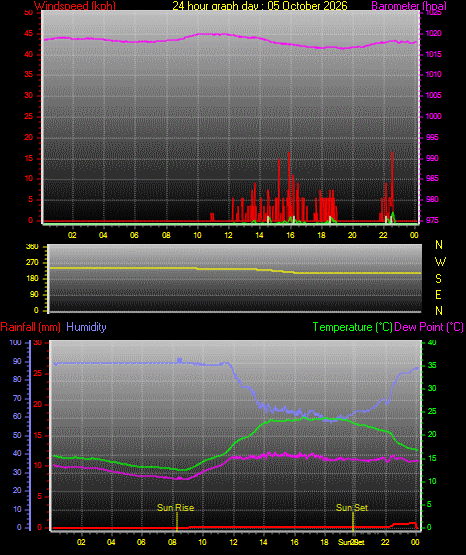Click the 10 hour label under the windspeed graph
The height and width of the screenshot is (555, 466).
point(197,235)
